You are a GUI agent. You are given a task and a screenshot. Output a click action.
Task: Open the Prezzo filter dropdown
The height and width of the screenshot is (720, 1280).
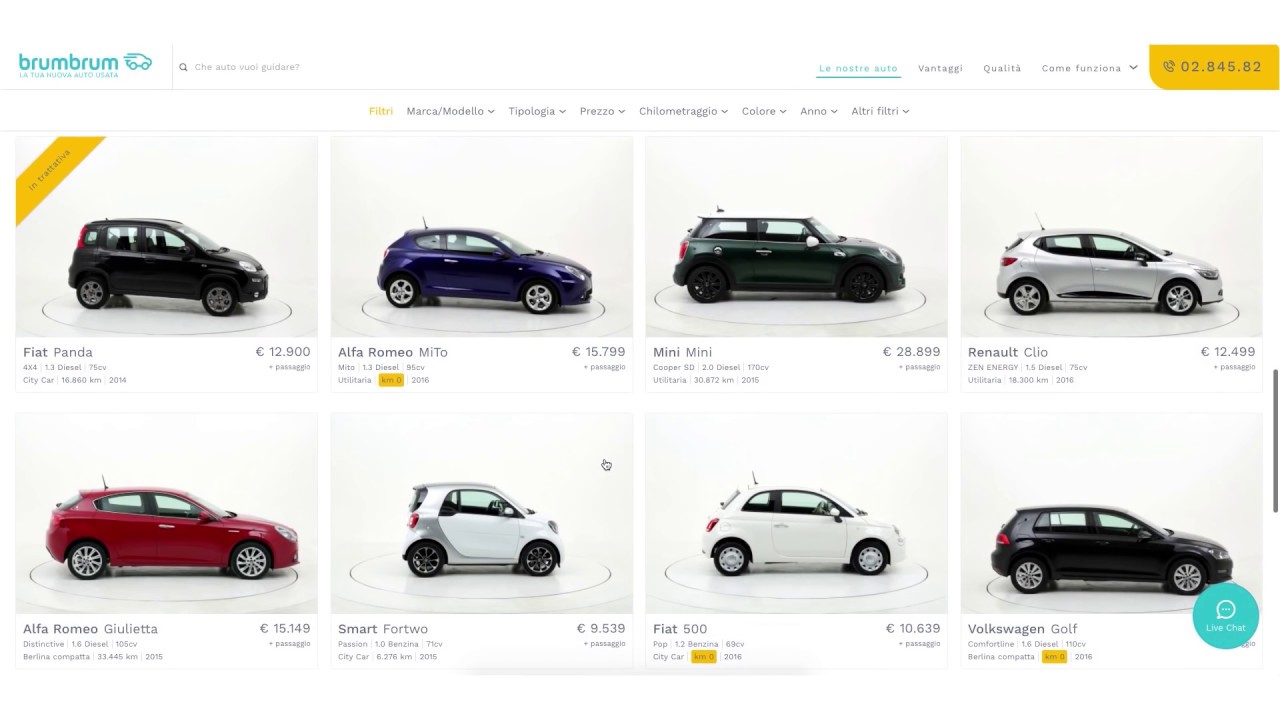602,111
